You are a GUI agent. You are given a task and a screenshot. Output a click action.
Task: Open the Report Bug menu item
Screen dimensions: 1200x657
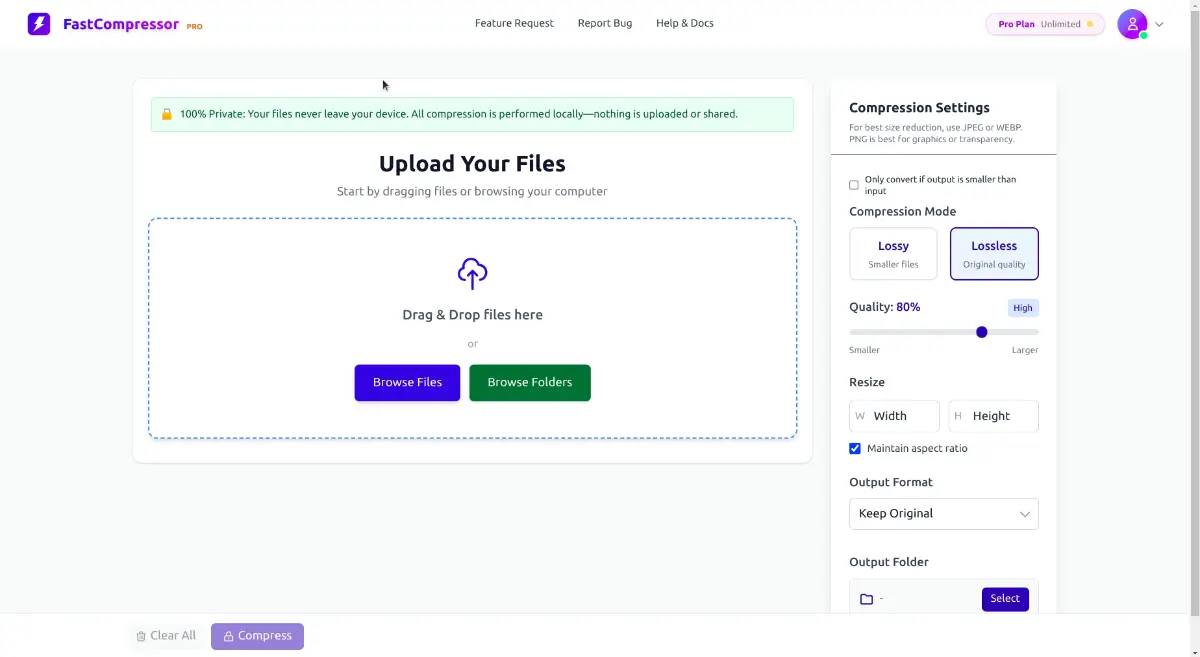point(605,23)
